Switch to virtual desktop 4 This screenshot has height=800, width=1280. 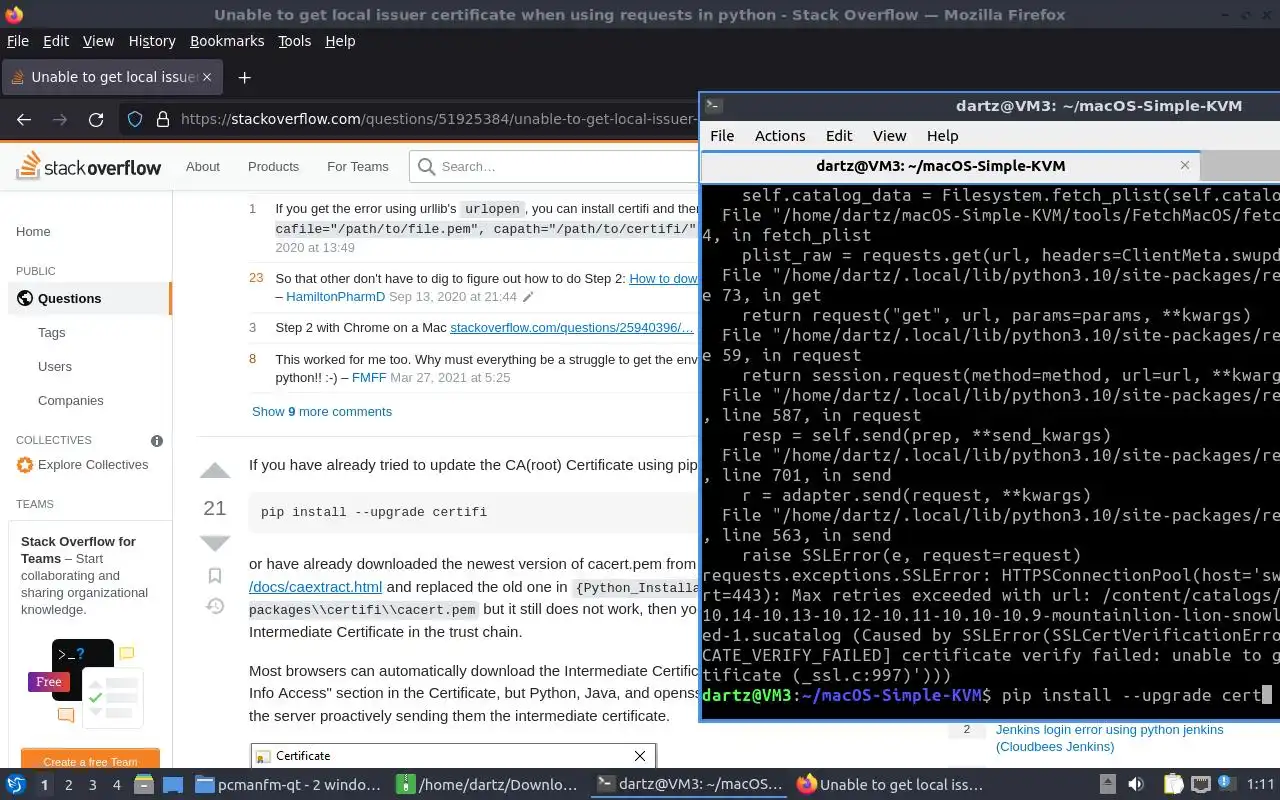[x=116, y=785]
